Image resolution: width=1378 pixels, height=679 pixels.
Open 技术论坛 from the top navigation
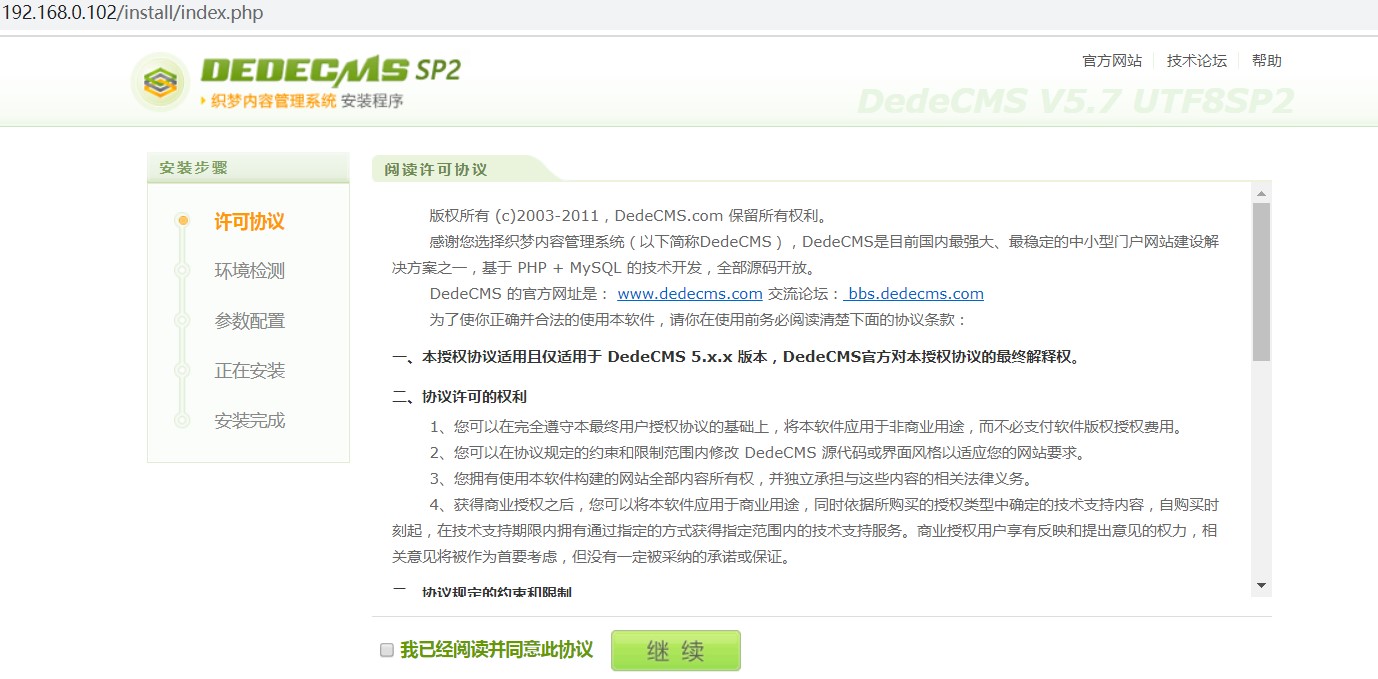pos(1196,60)
